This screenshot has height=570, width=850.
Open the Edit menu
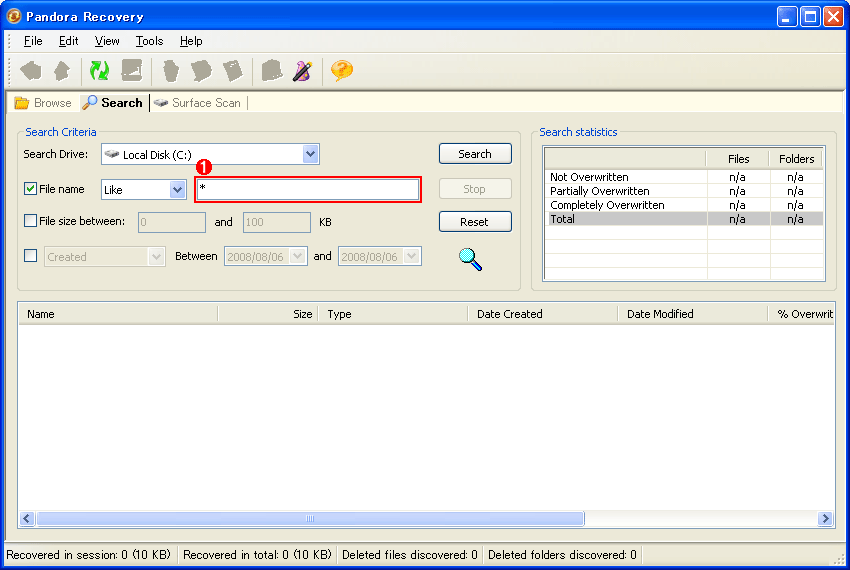(x=68, y=41)
